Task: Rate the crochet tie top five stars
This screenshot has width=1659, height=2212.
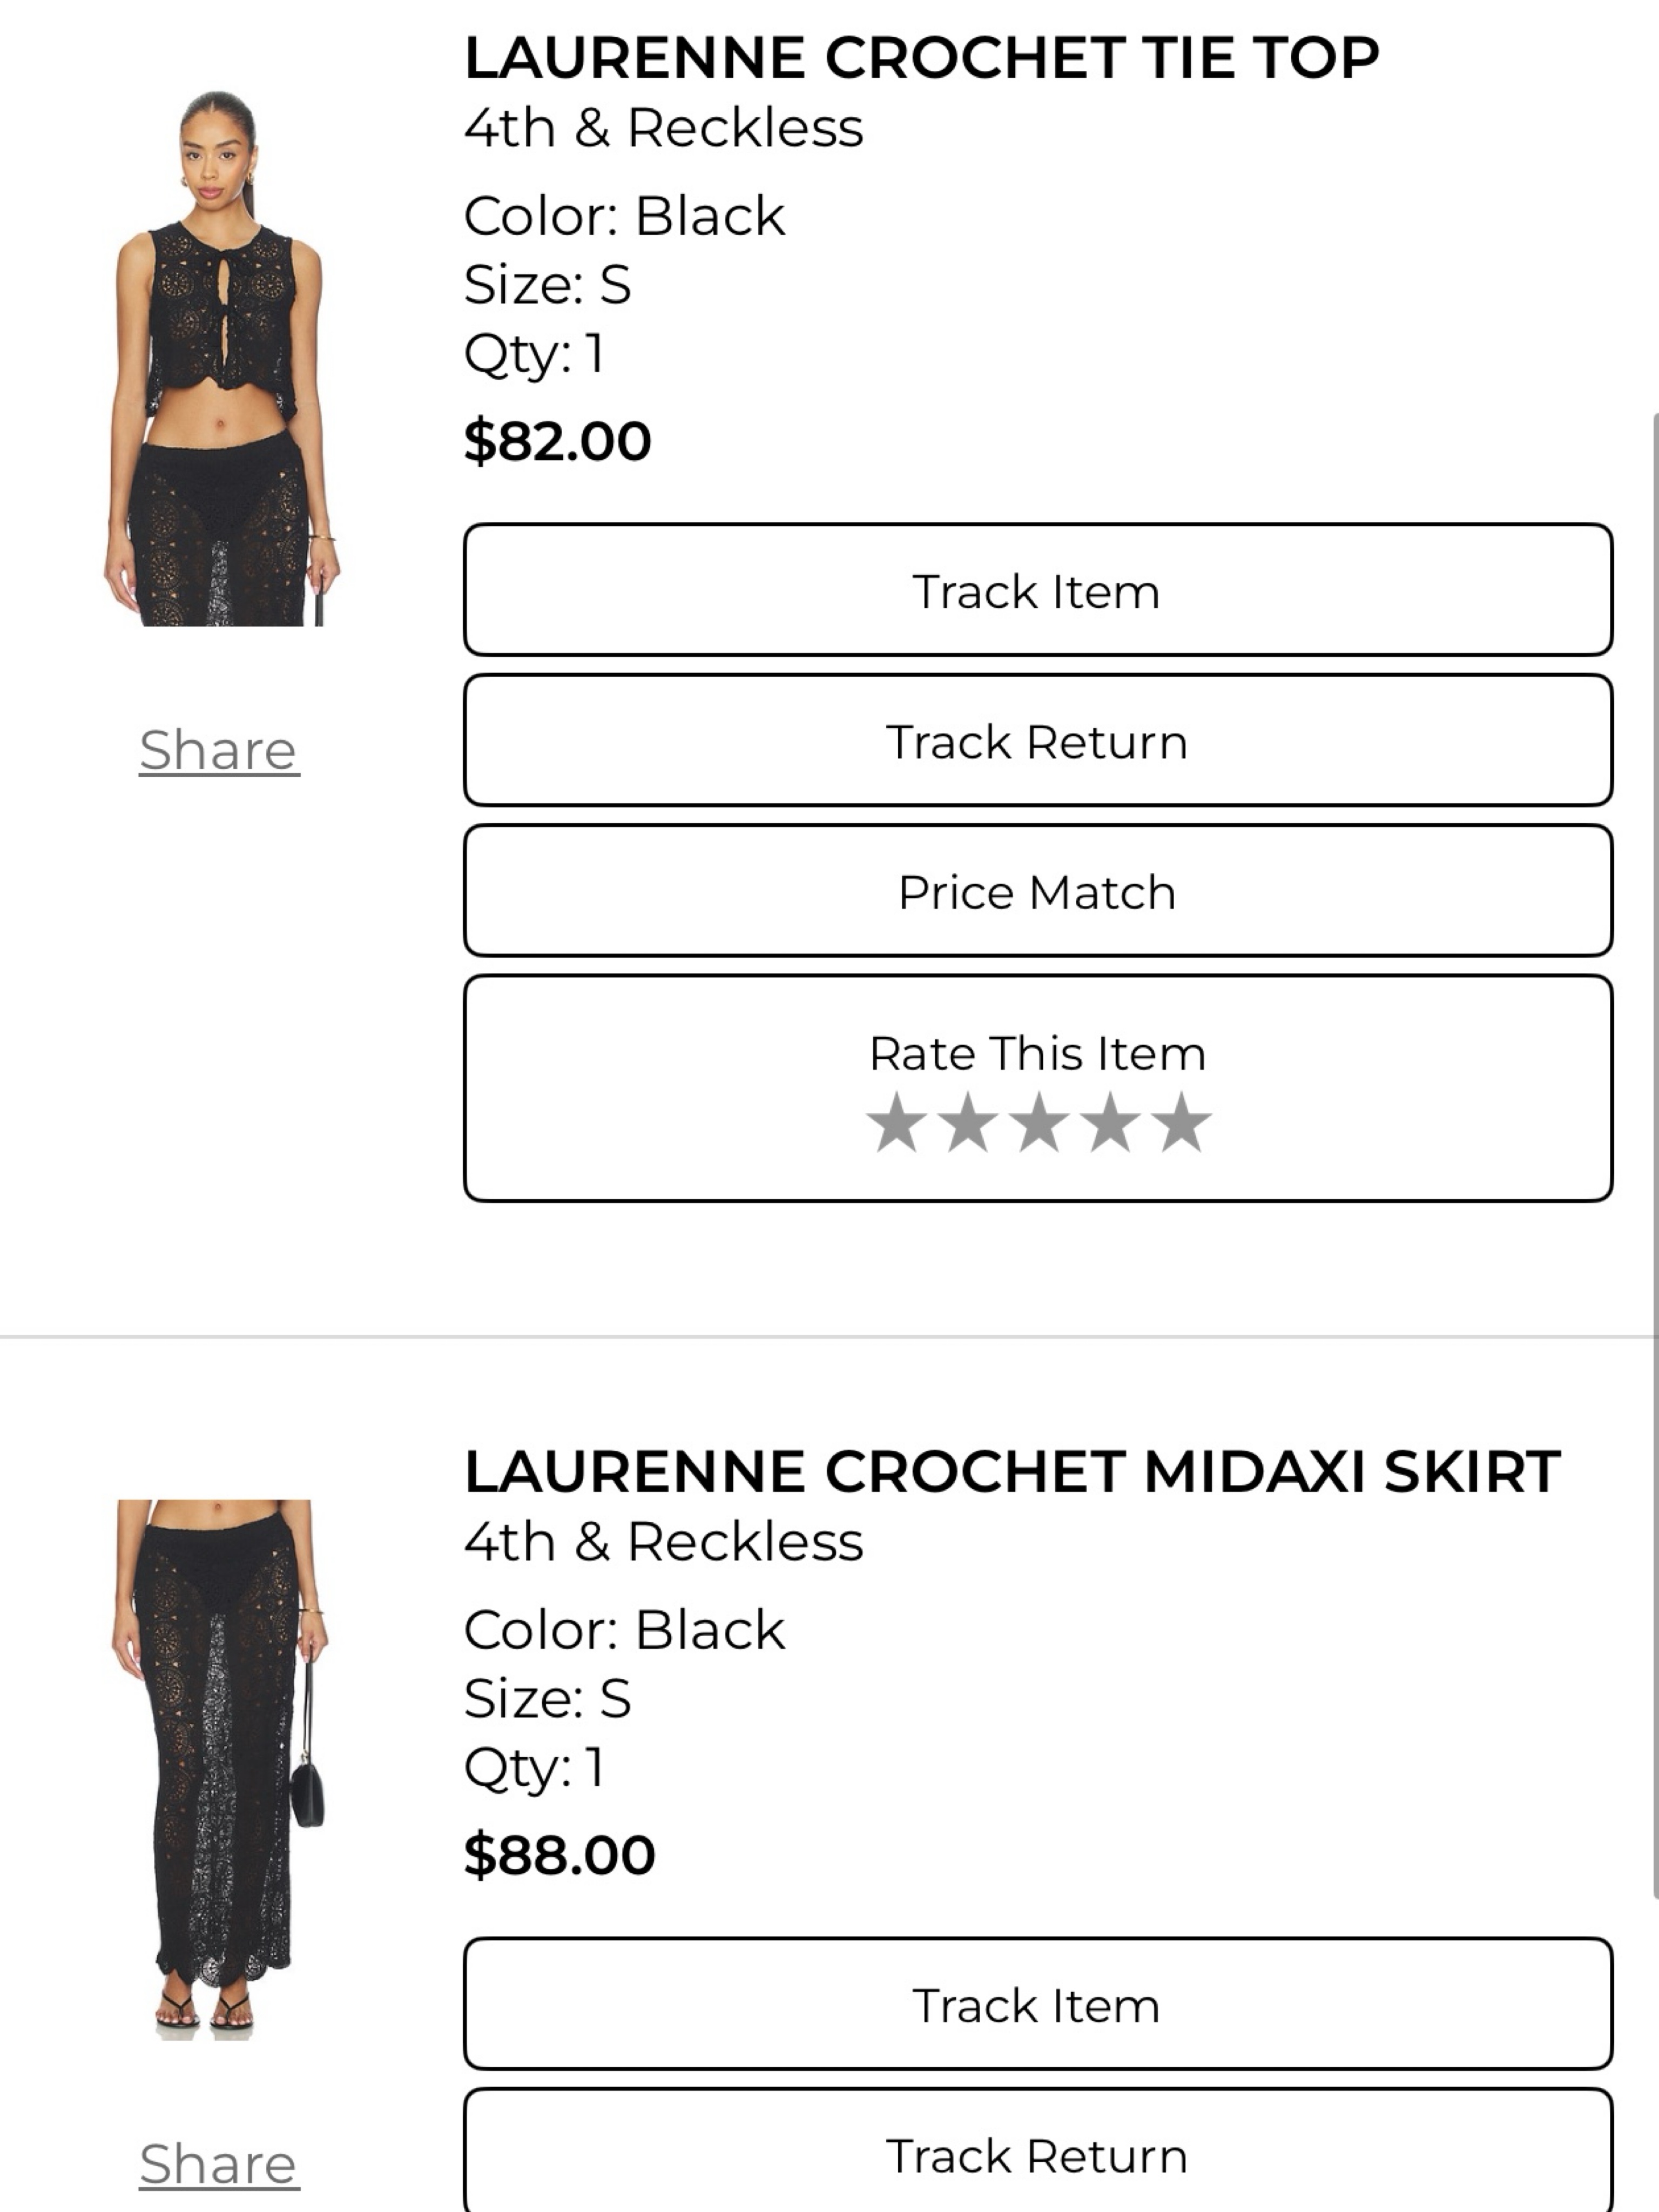Action: pos(1182,1122)
